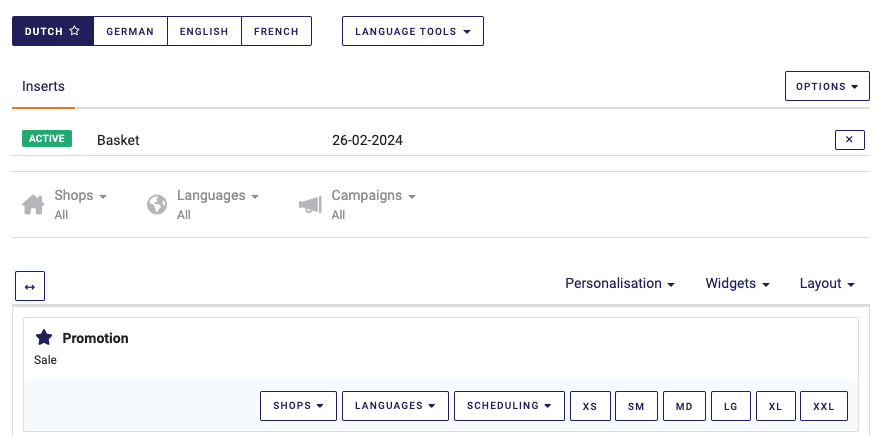Select the Inserts tab
Image resolution: width=878 pixels, height=436 pixels.
pyautogui.click(x=43, y=87)
